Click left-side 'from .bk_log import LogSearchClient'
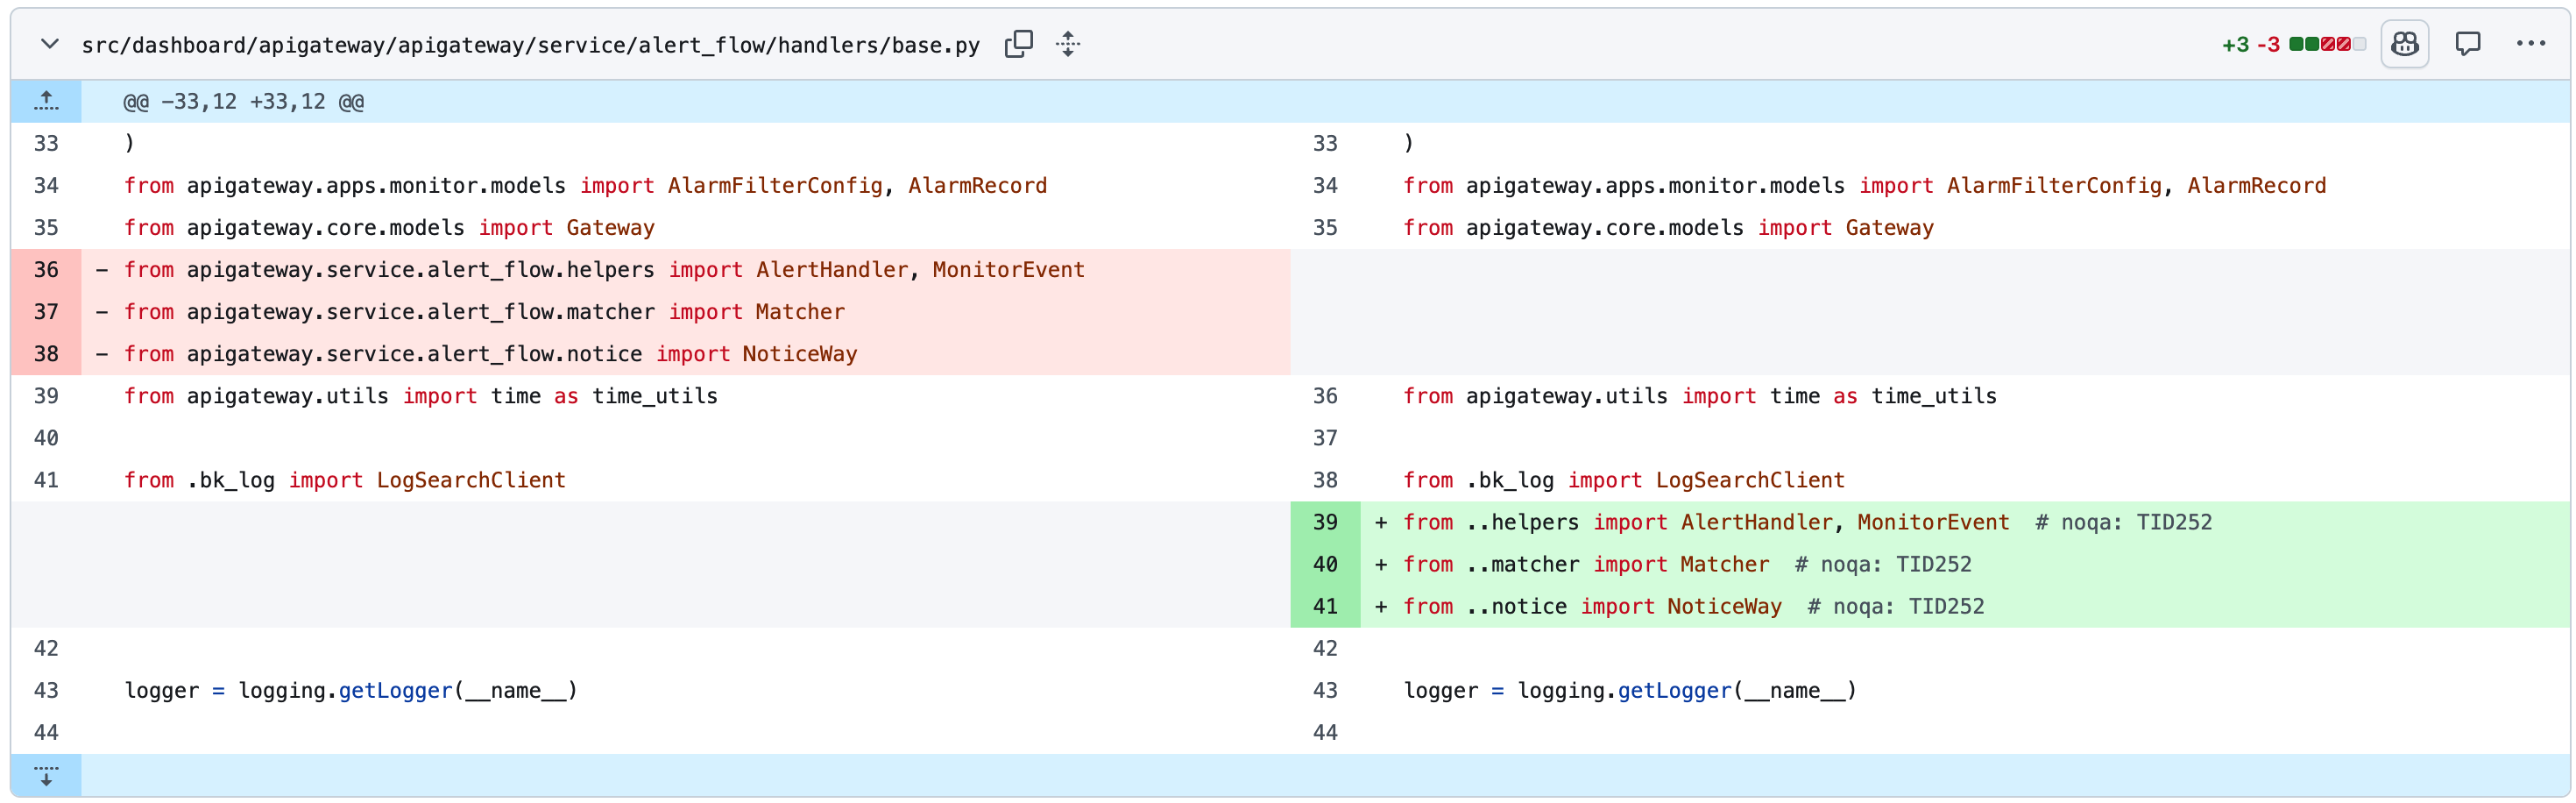 coord(345,480)
